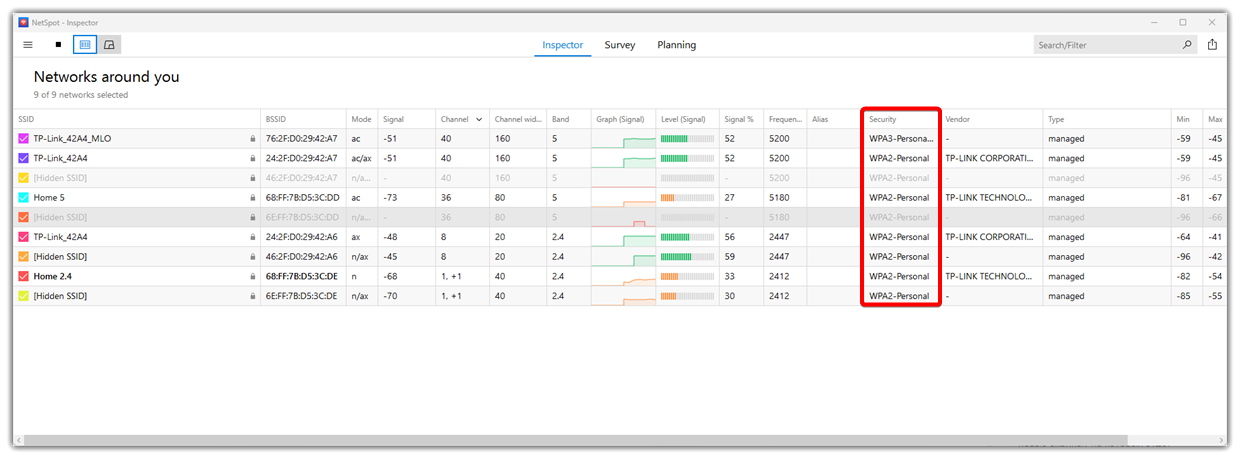
Task: Toggle the Home 5 network checkbox
Action: [24, 198]
